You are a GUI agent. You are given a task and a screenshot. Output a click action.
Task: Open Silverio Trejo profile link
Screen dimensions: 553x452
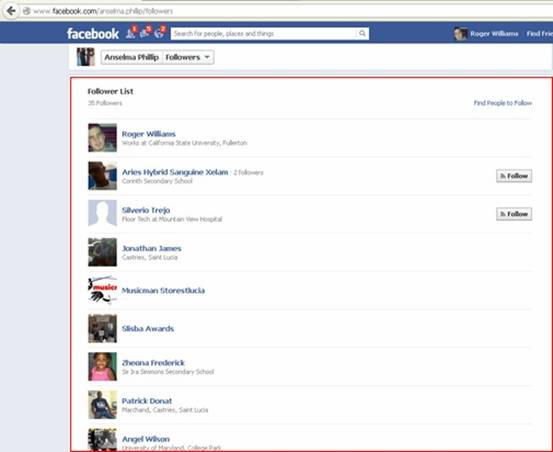[146, 210]
